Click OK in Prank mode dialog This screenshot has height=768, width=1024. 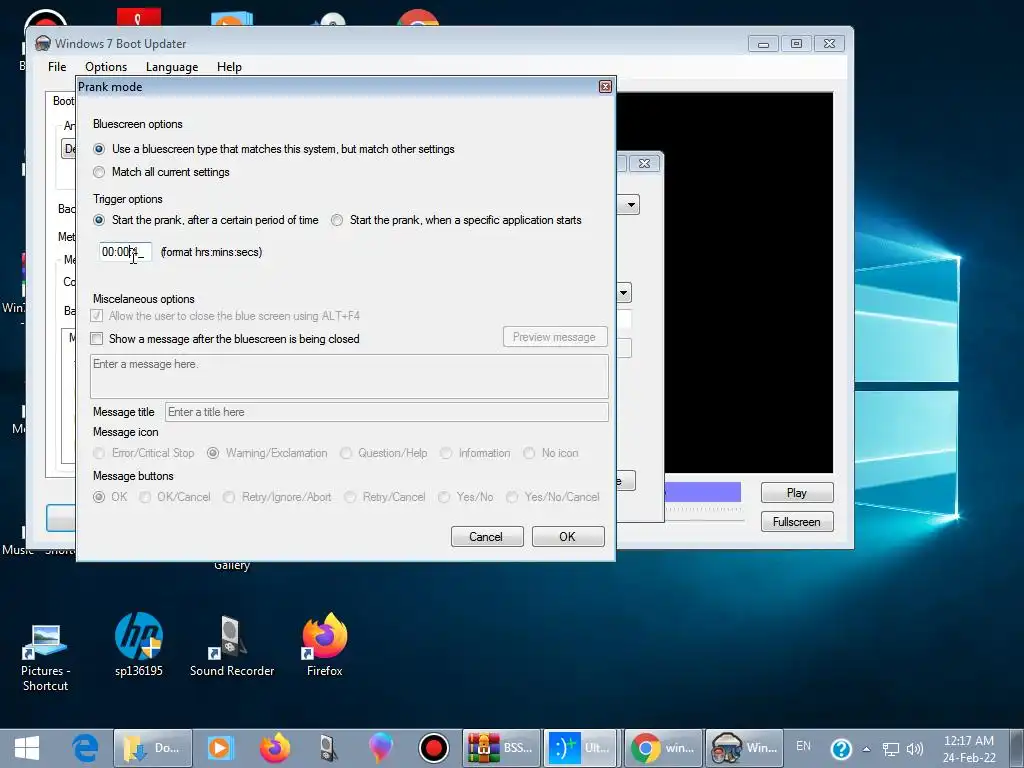[x=568, y=537]
